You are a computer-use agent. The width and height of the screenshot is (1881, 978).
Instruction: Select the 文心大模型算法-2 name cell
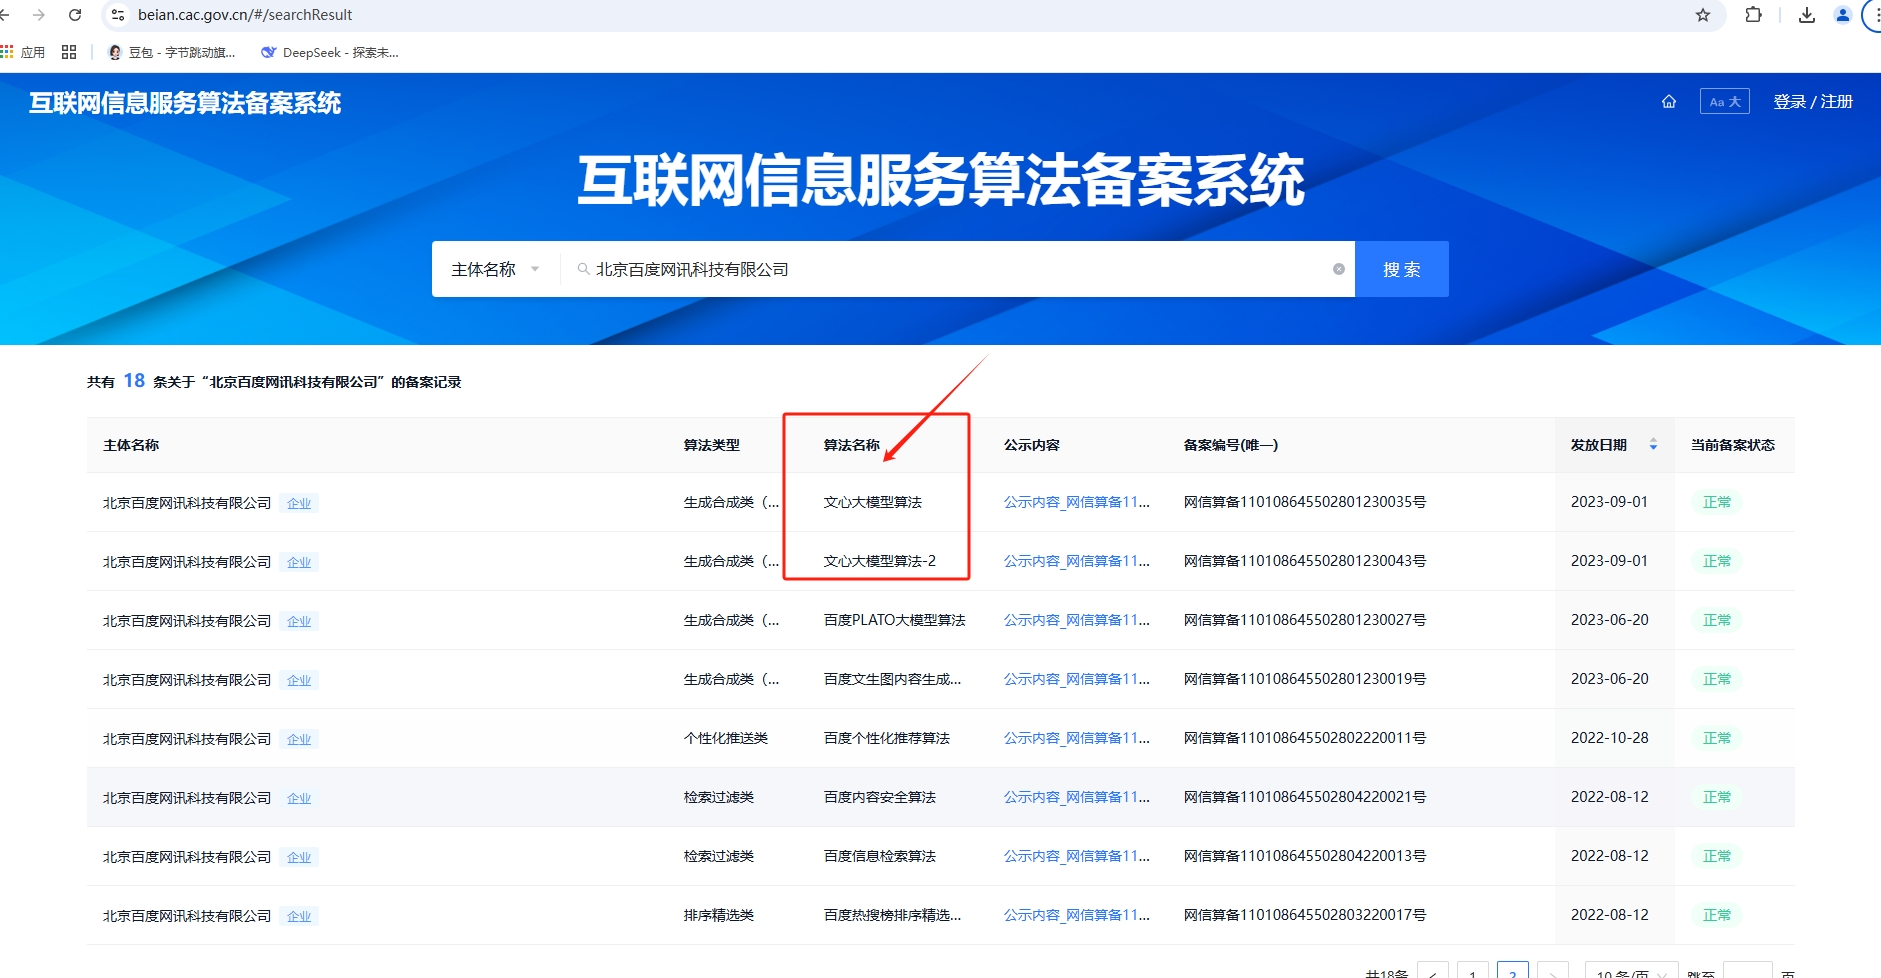(880, 561)
